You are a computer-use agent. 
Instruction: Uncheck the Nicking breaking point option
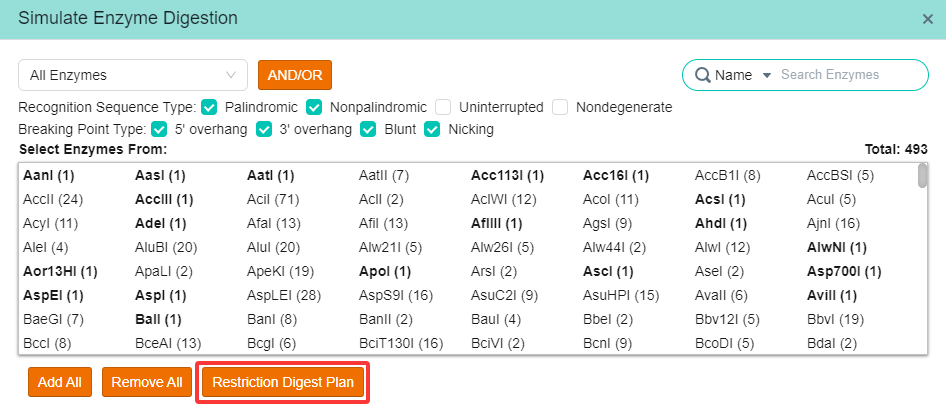432,129
